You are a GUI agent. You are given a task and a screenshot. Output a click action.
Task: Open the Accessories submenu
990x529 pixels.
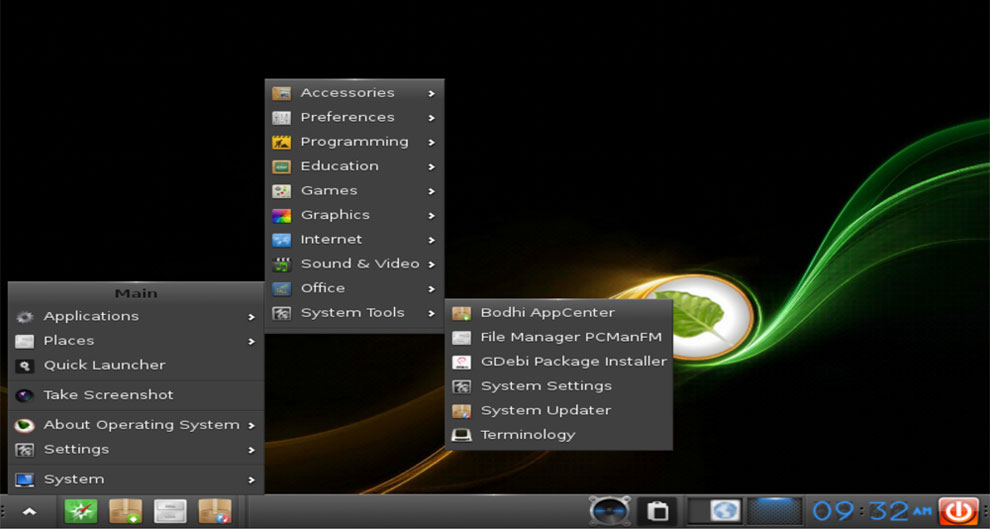pyautogui.click(x=354, y=93)
